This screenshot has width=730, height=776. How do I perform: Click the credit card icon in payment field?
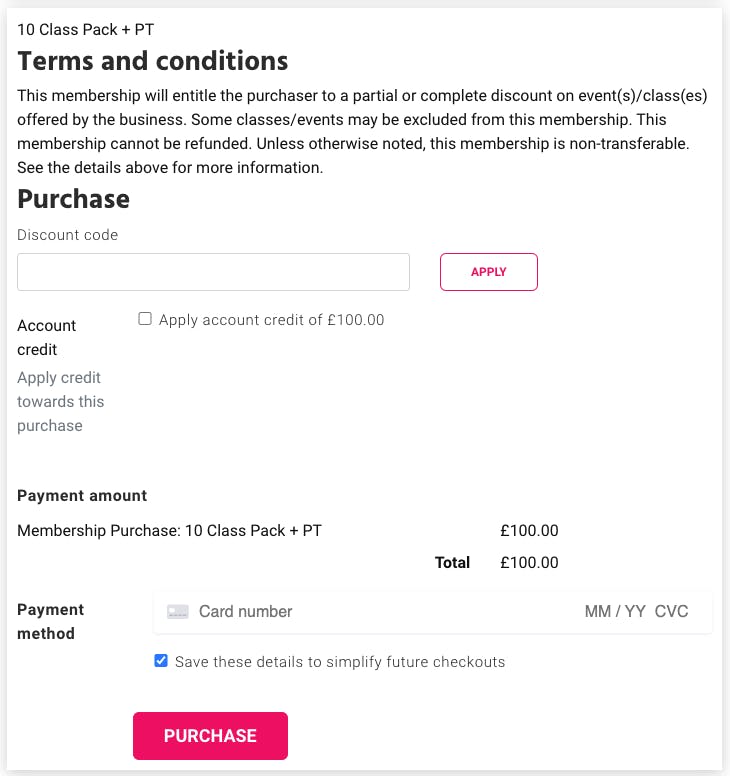(178, 611)
